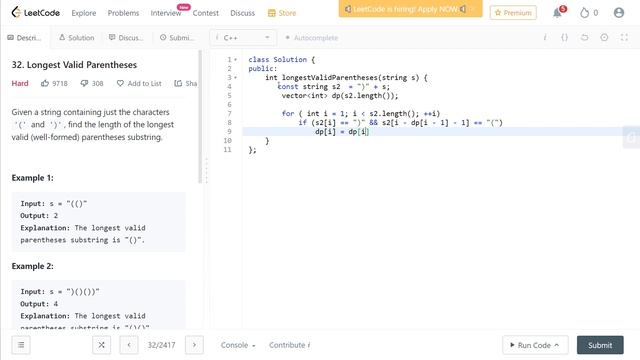The width and height of the screenshot is (640, 360).
Task: Open the C++ language dropdown
Action: [x=243, y=38]
